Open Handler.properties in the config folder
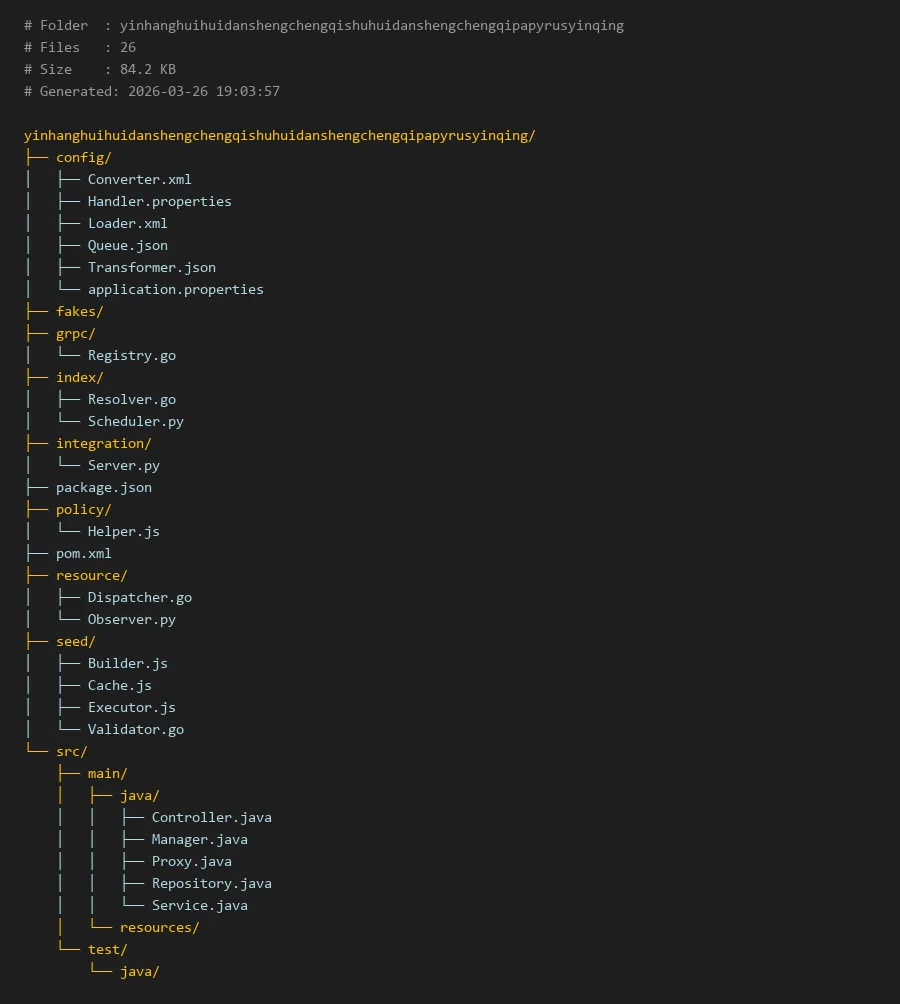This screenshot has height=1004, width=900. [159, 201]
